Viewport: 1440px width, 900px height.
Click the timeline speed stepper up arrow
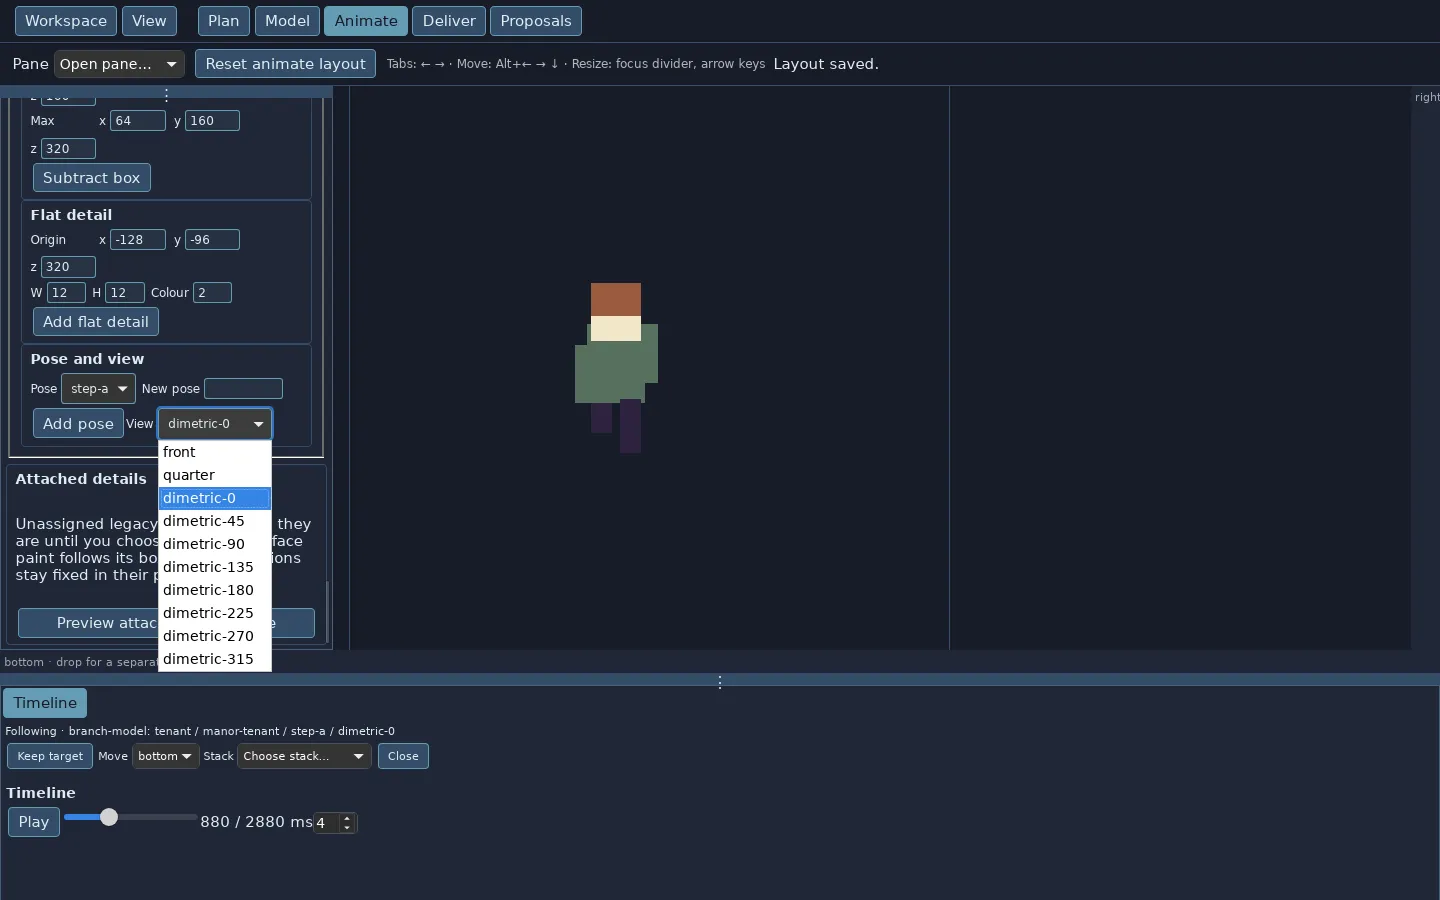(x=347, y=818)
